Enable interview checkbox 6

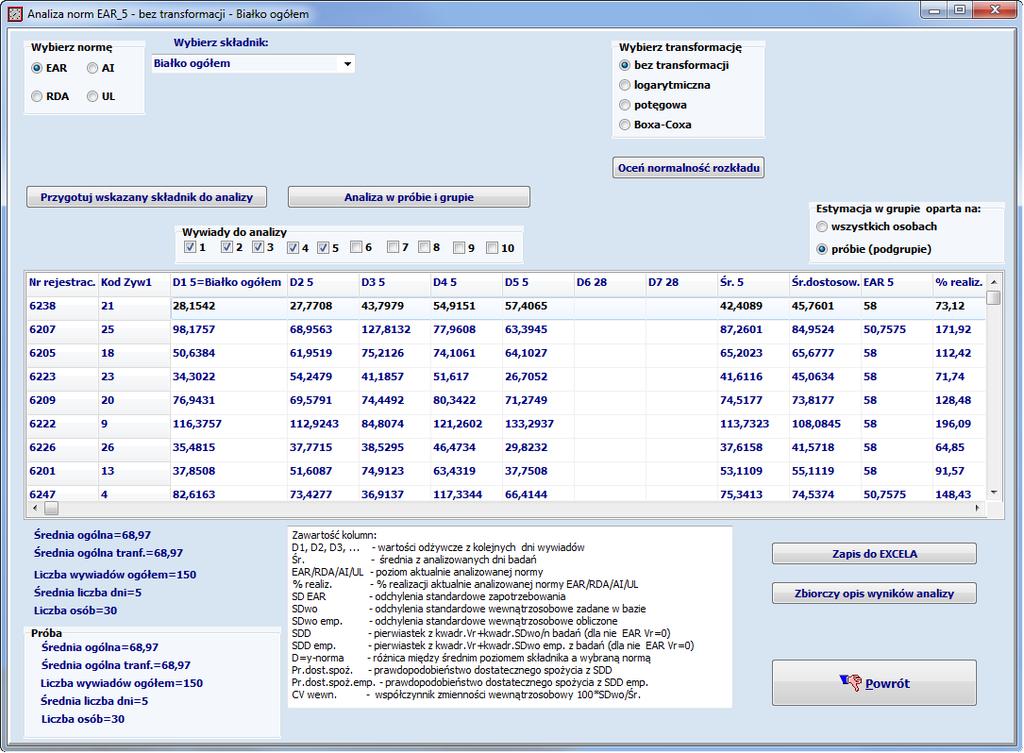coord(356,247)
